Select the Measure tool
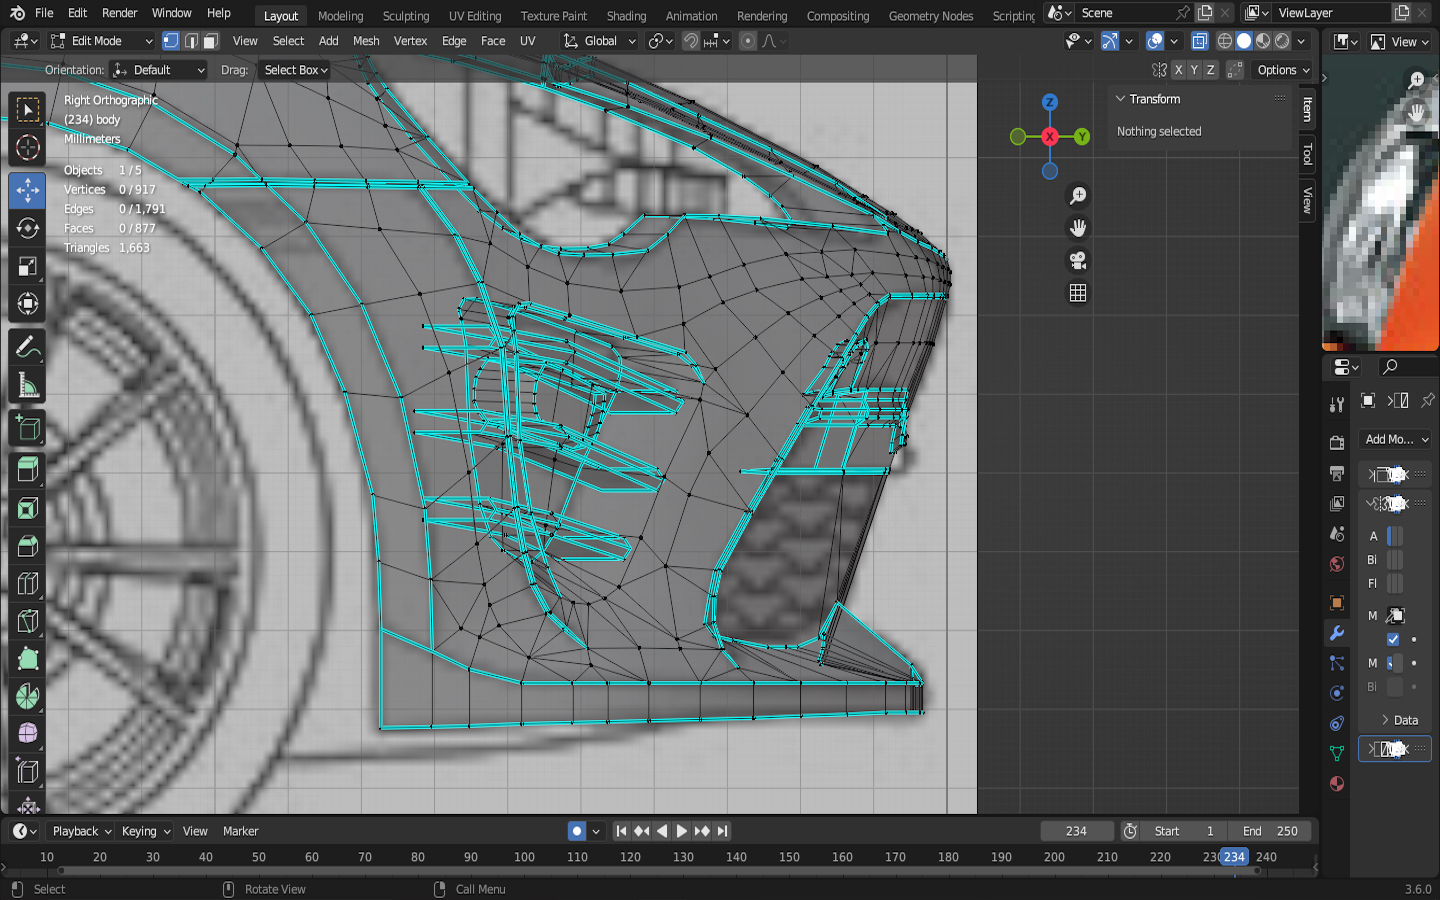 [x=28, y=386]
